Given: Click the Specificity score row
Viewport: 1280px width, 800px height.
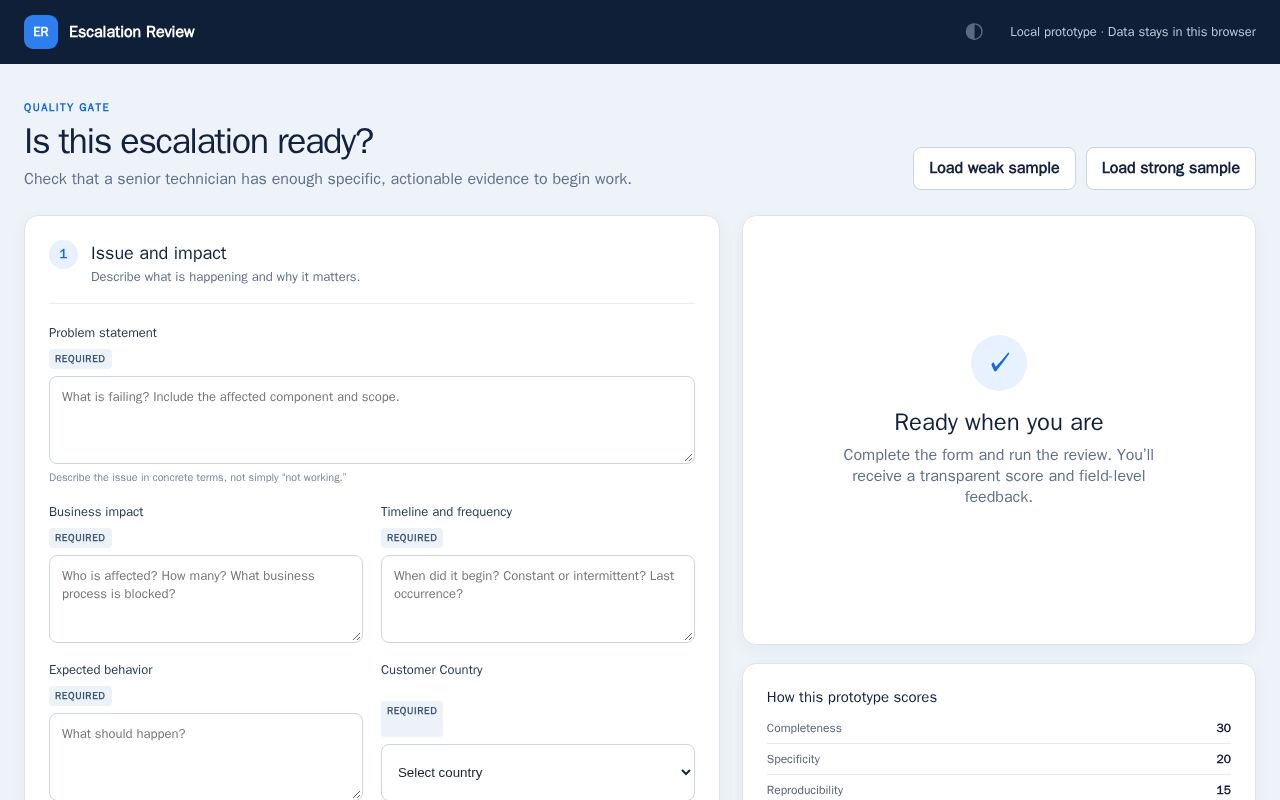Looking at the screenshot, I should coord(999,759).
